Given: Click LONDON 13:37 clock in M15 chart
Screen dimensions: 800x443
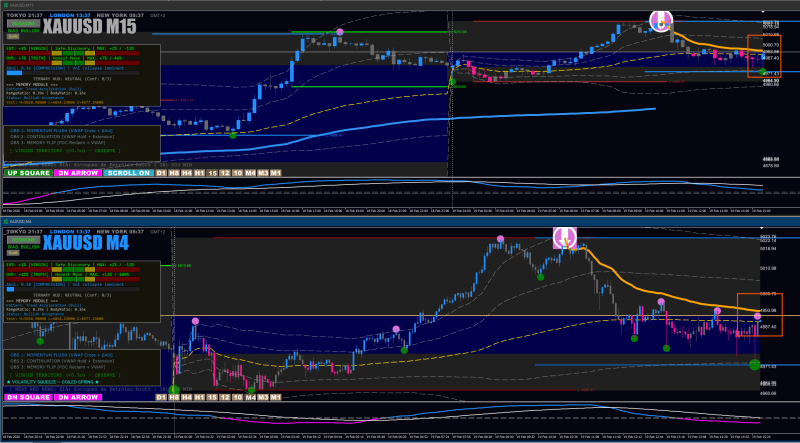Looking at the screenshot, I should click(x=71, y=16).
